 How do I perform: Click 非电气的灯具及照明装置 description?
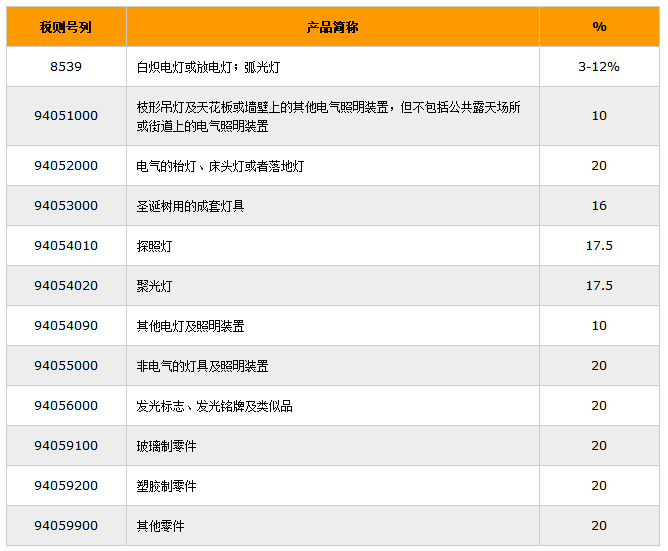(x=202, y=366)
